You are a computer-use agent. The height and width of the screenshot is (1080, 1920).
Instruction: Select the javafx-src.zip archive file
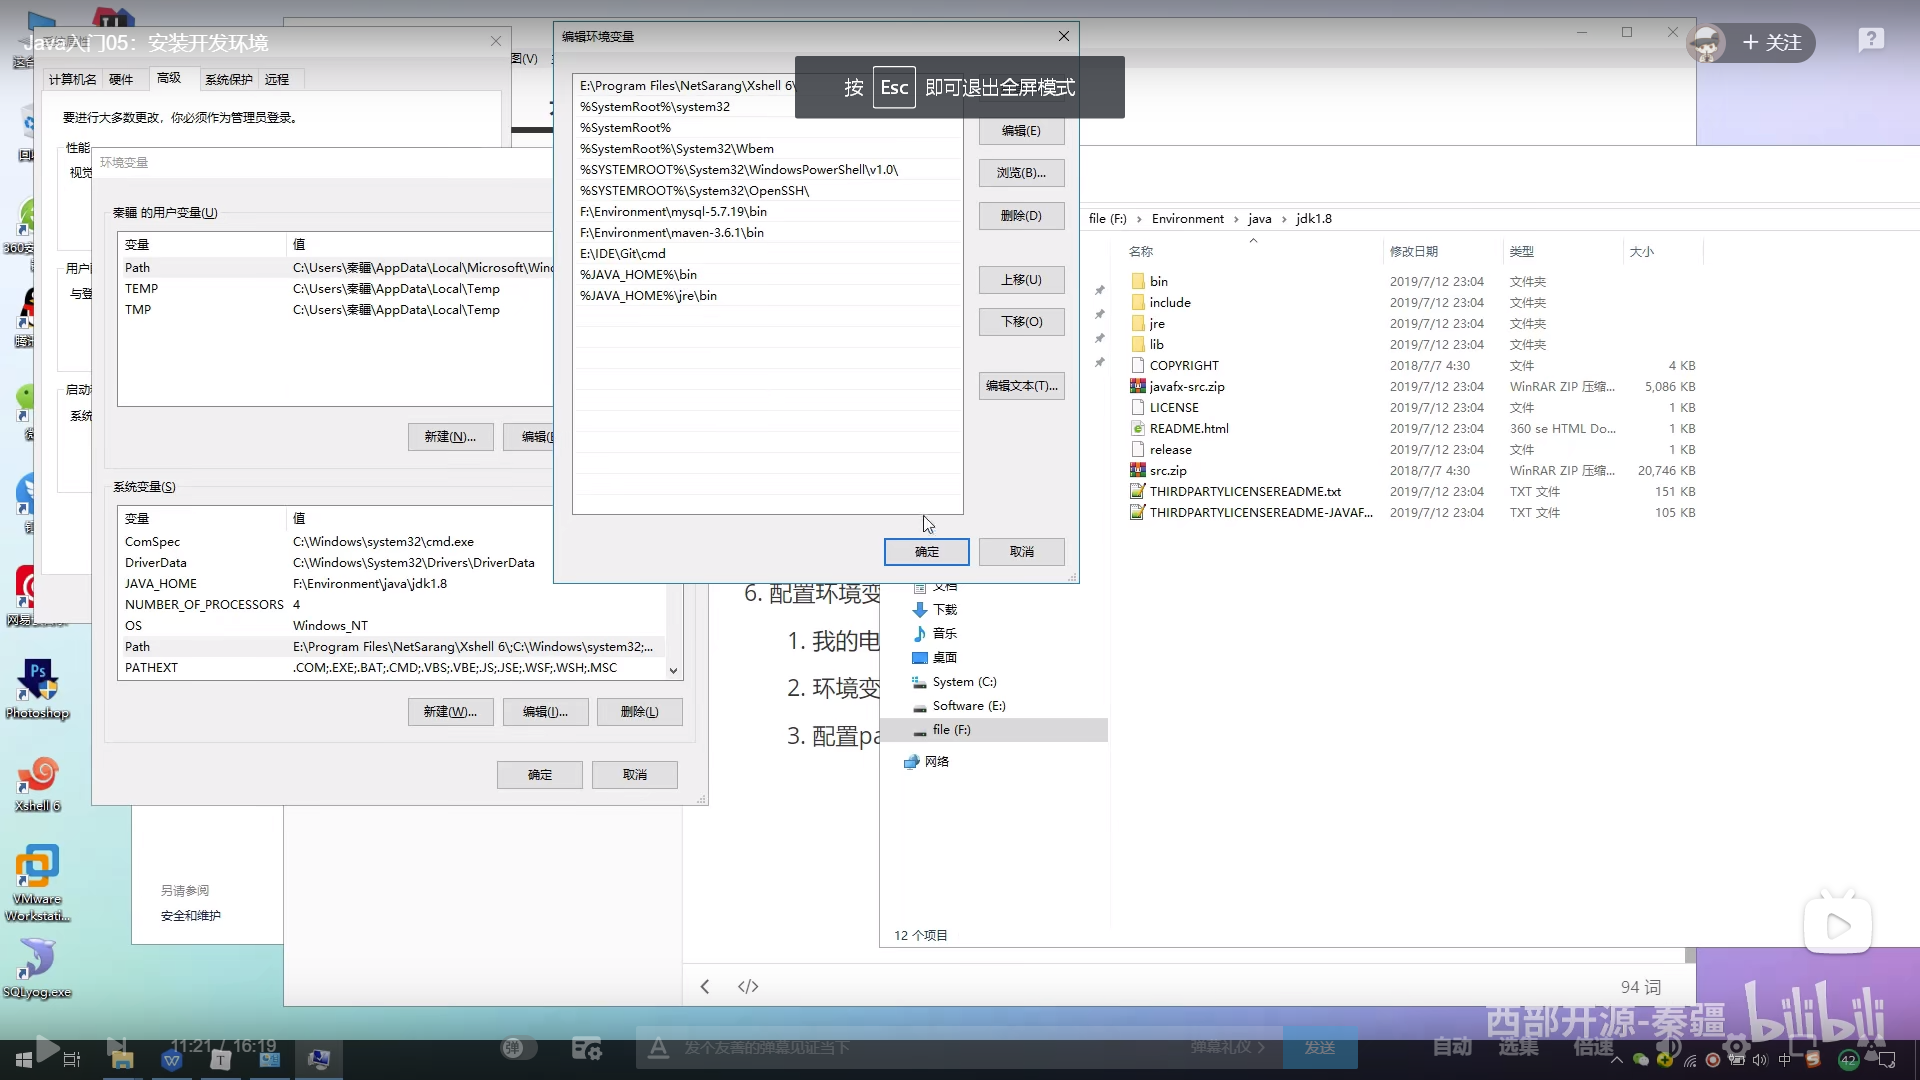(1186, 387)
